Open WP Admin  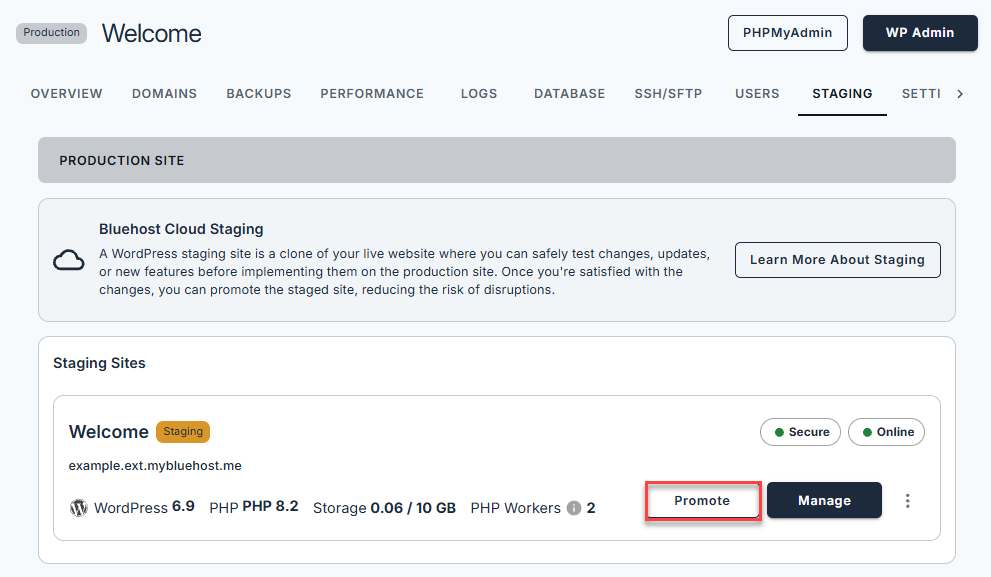point(919,33)
